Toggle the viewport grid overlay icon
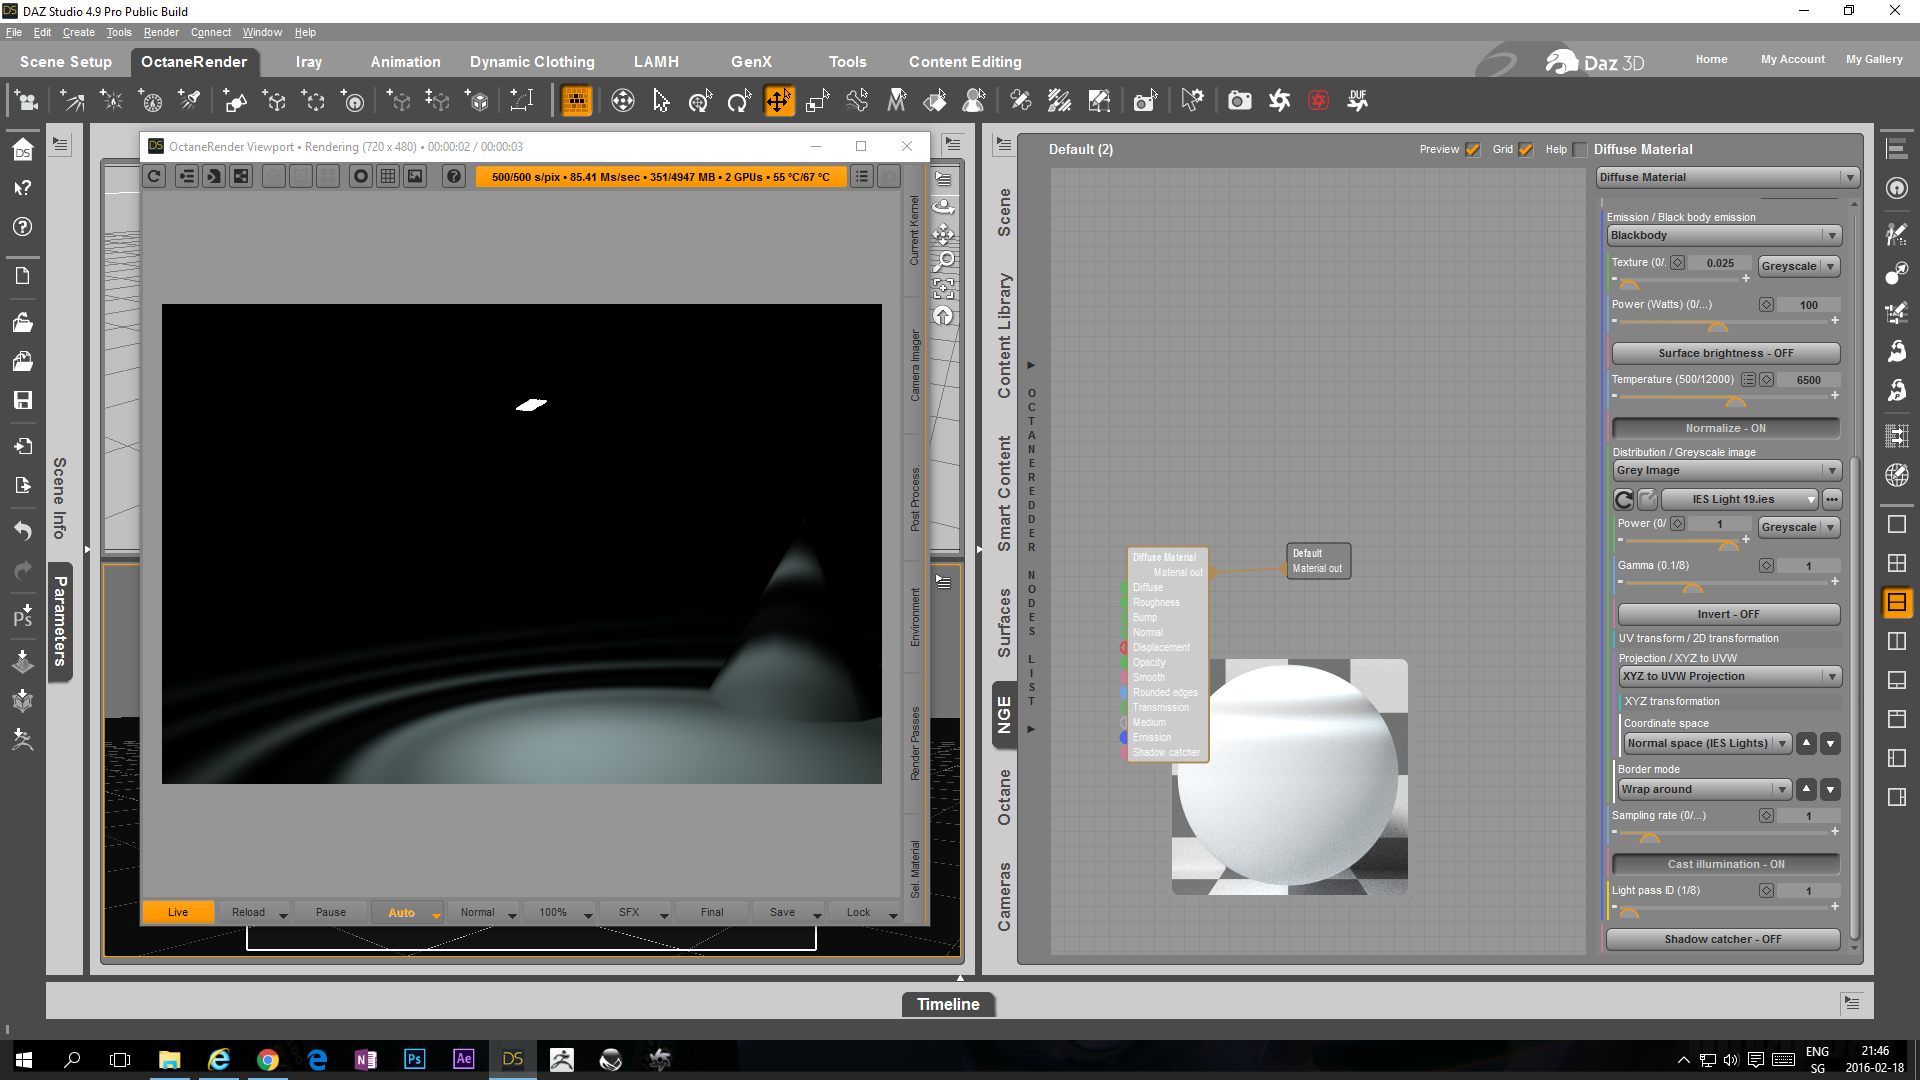This screenshot has width=1920, height=1080. click(x=388, y=177)
